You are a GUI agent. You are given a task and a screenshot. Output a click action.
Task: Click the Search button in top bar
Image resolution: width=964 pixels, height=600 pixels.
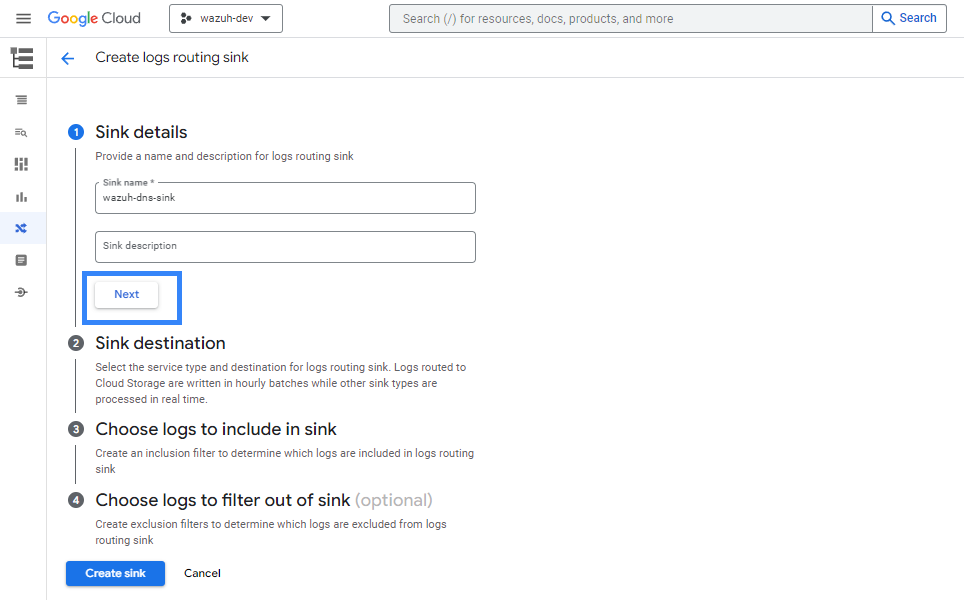tap(909, 18)
